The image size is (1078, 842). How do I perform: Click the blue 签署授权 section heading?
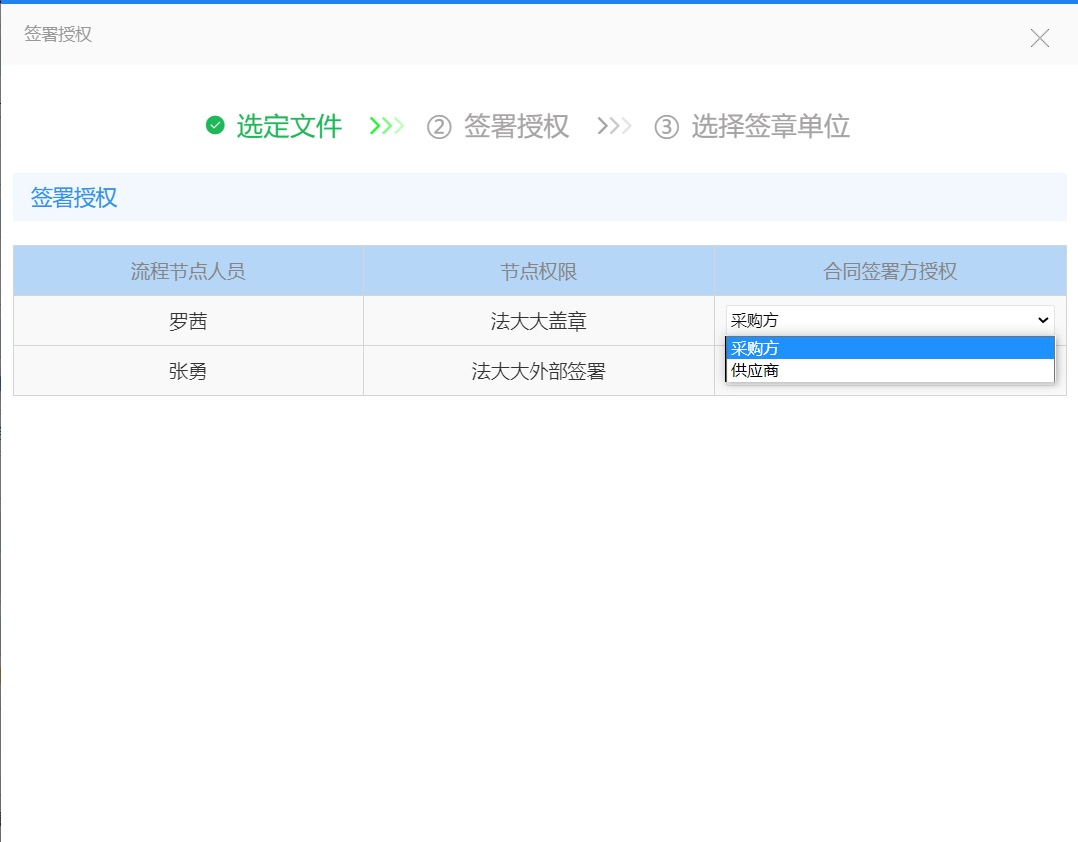pyautogui.click(x=74, y=197)
